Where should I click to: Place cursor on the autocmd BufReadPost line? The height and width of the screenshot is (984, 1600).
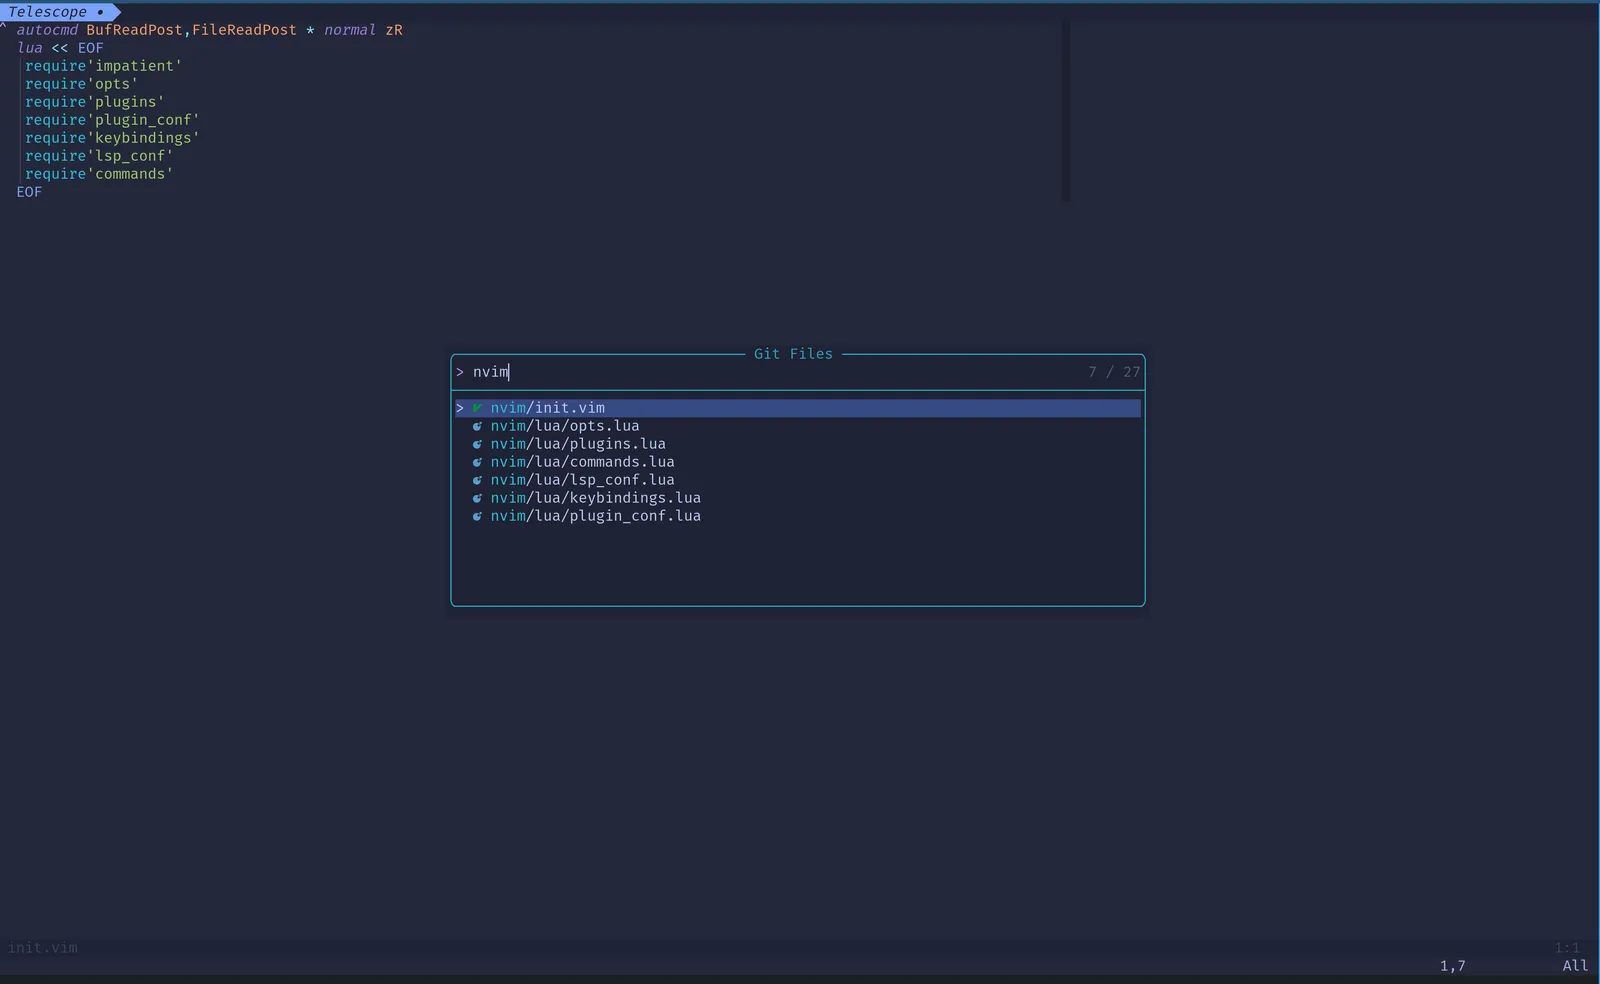coord(209,30)
